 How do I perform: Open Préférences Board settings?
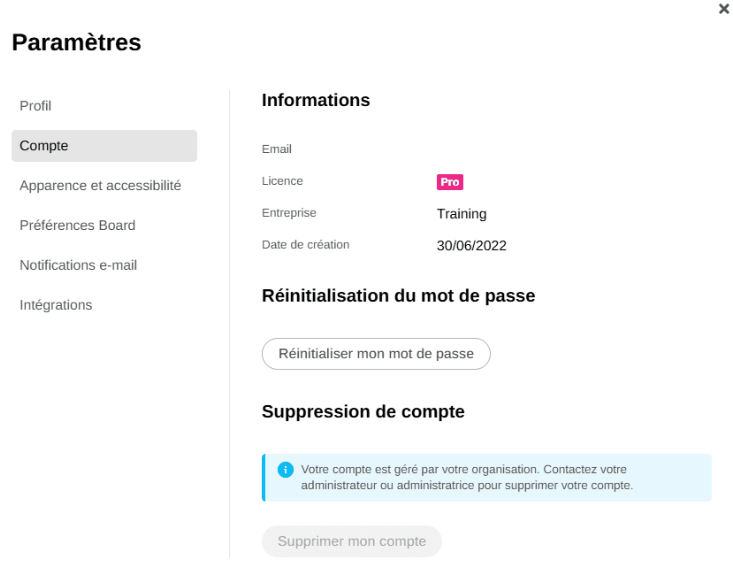pos(78,225)
